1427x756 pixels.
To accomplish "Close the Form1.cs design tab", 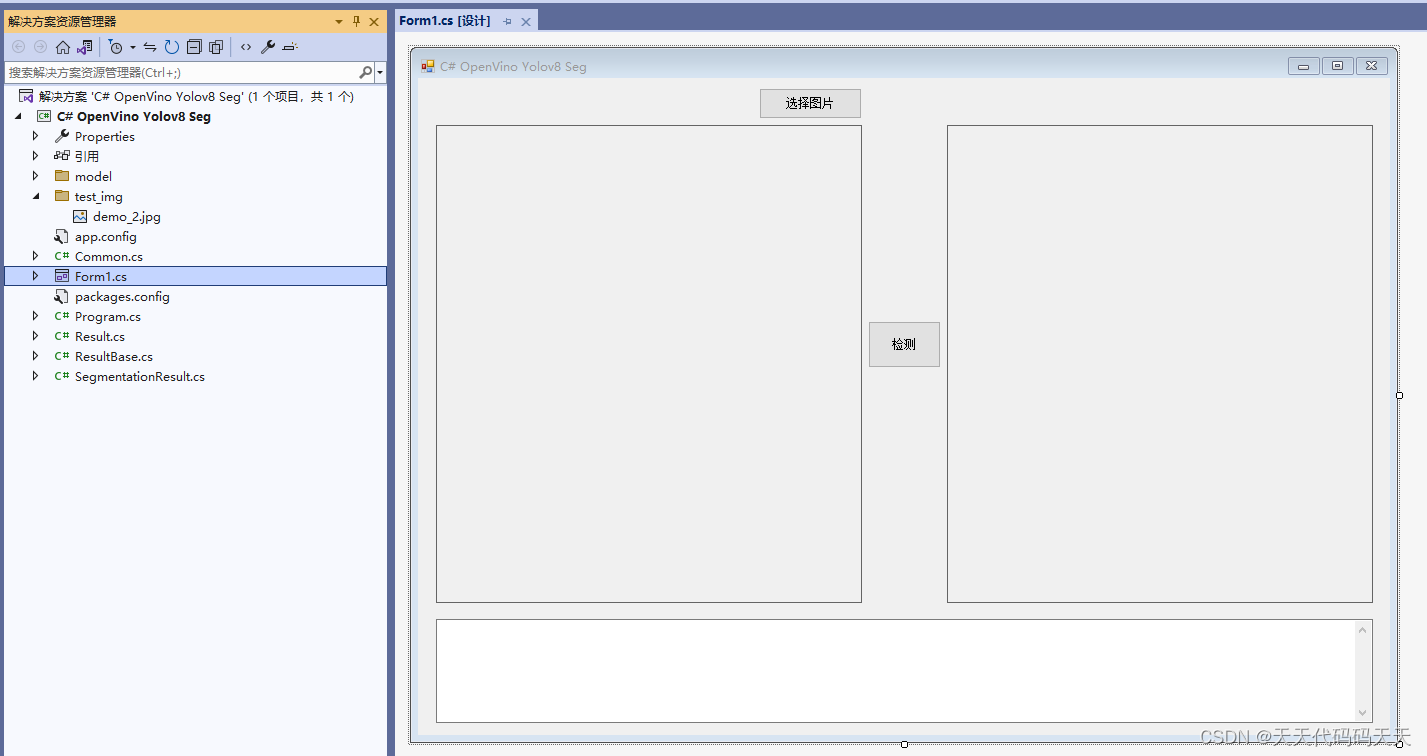I will [x=526, y=21].
